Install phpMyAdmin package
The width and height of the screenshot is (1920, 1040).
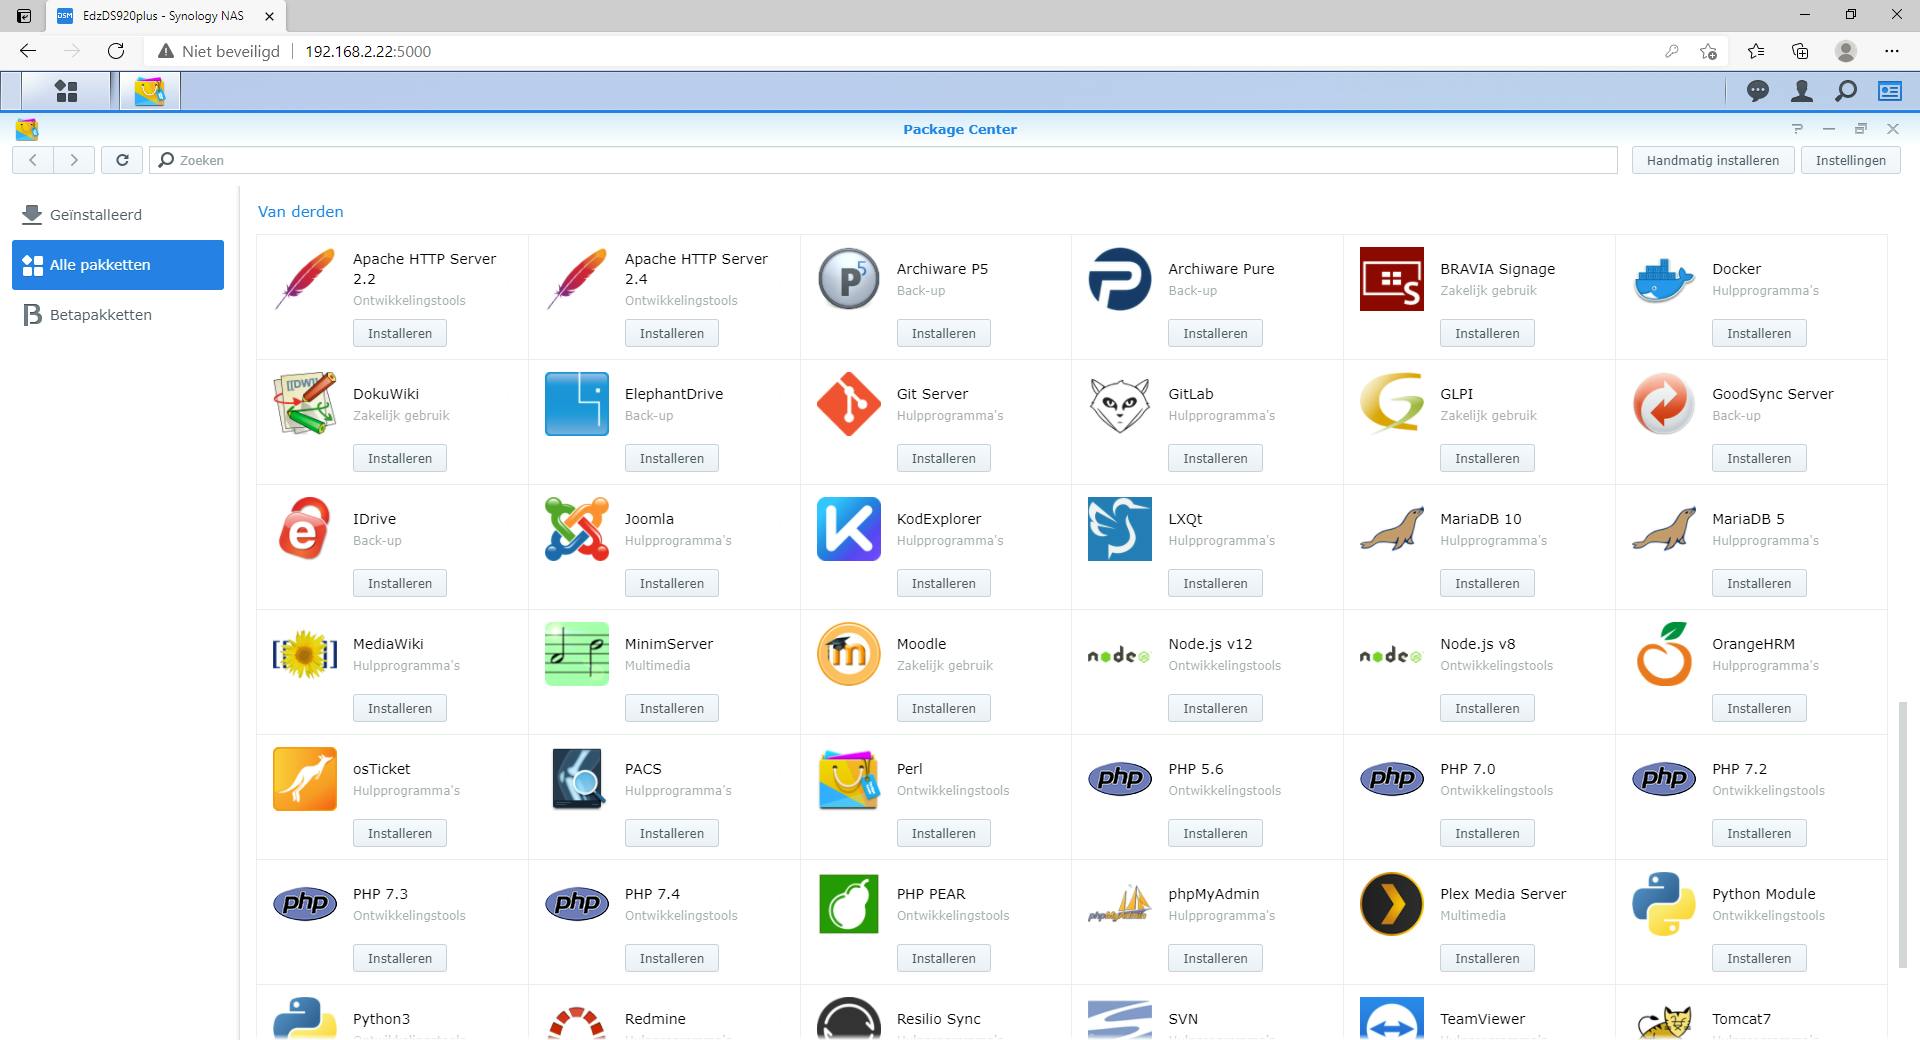(1215, 958)
